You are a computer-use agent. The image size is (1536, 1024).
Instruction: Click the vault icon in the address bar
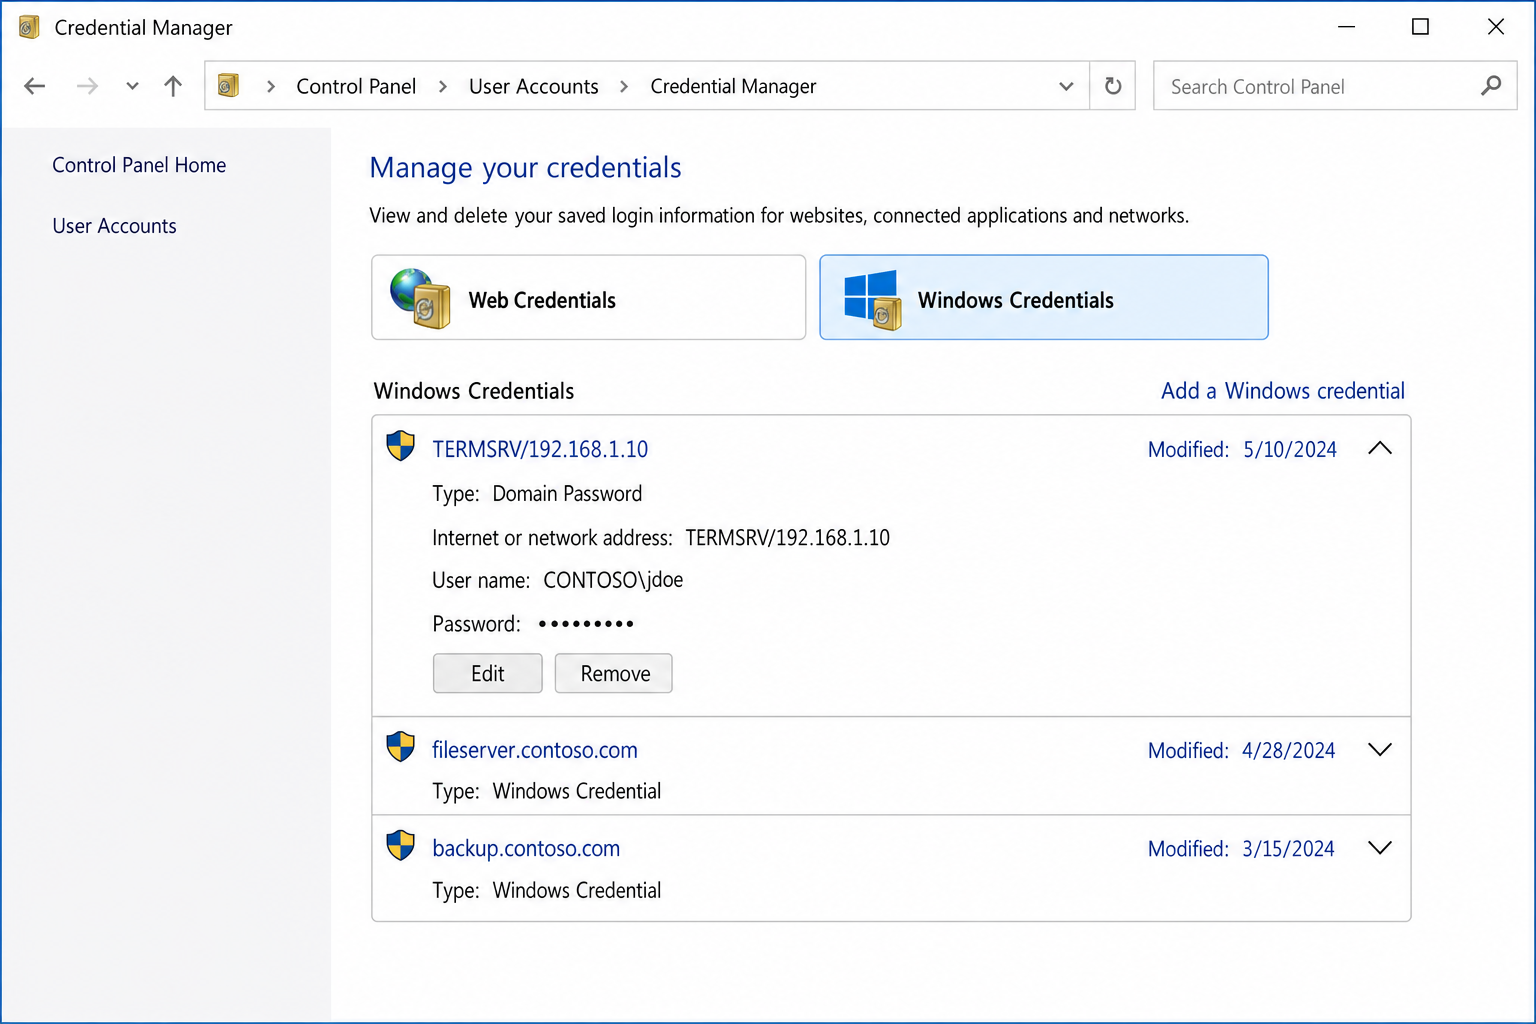coord(229,86)
